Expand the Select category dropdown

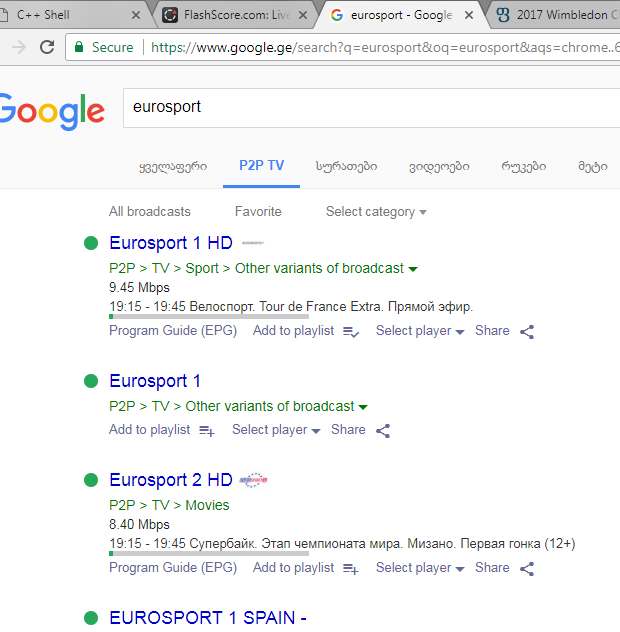coord(376,212)
